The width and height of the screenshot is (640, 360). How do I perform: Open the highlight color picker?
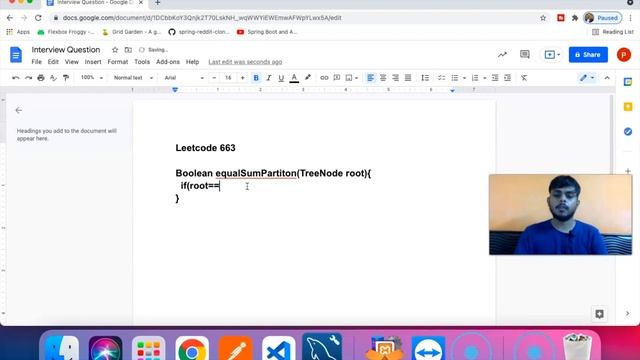(308, 78)
